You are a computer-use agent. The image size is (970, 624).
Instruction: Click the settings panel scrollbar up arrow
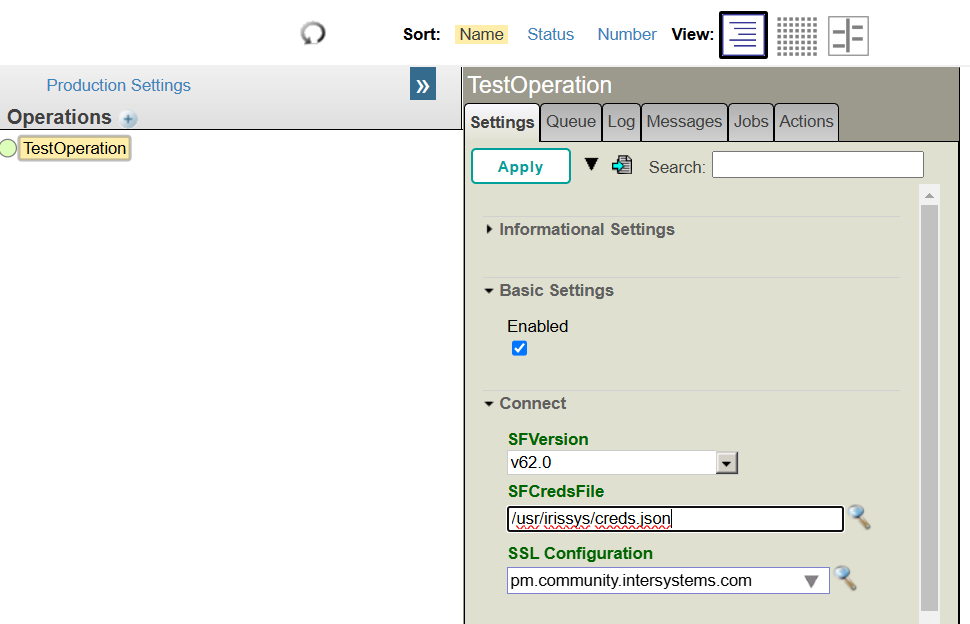[x=929, y=195]
